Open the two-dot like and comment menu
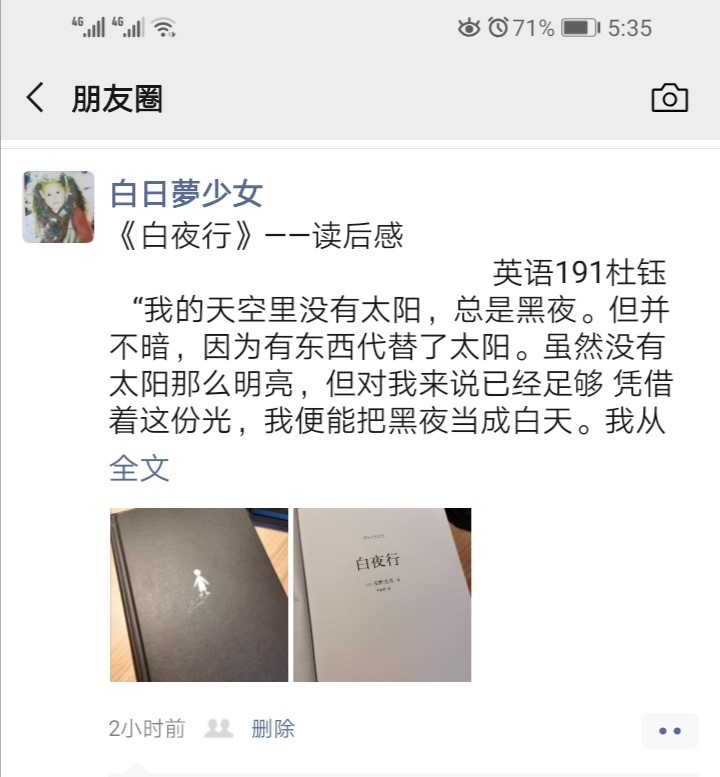This screenshot has width=720, height=777. [669, 731]
